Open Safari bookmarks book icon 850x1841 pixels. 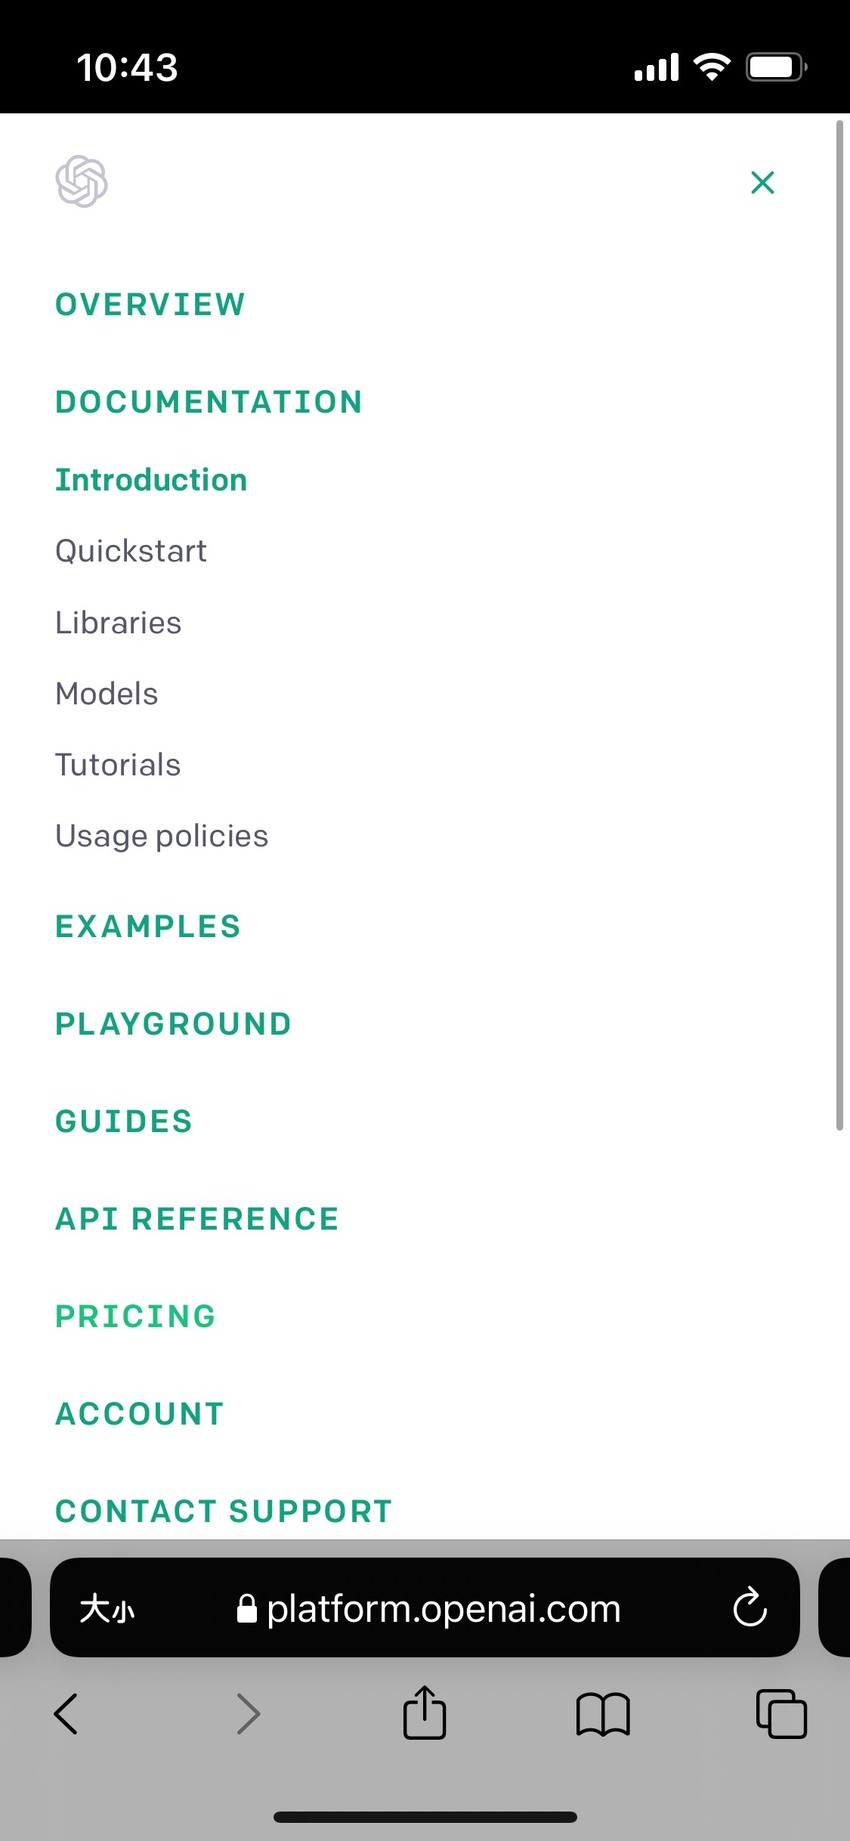point(603,1714)
